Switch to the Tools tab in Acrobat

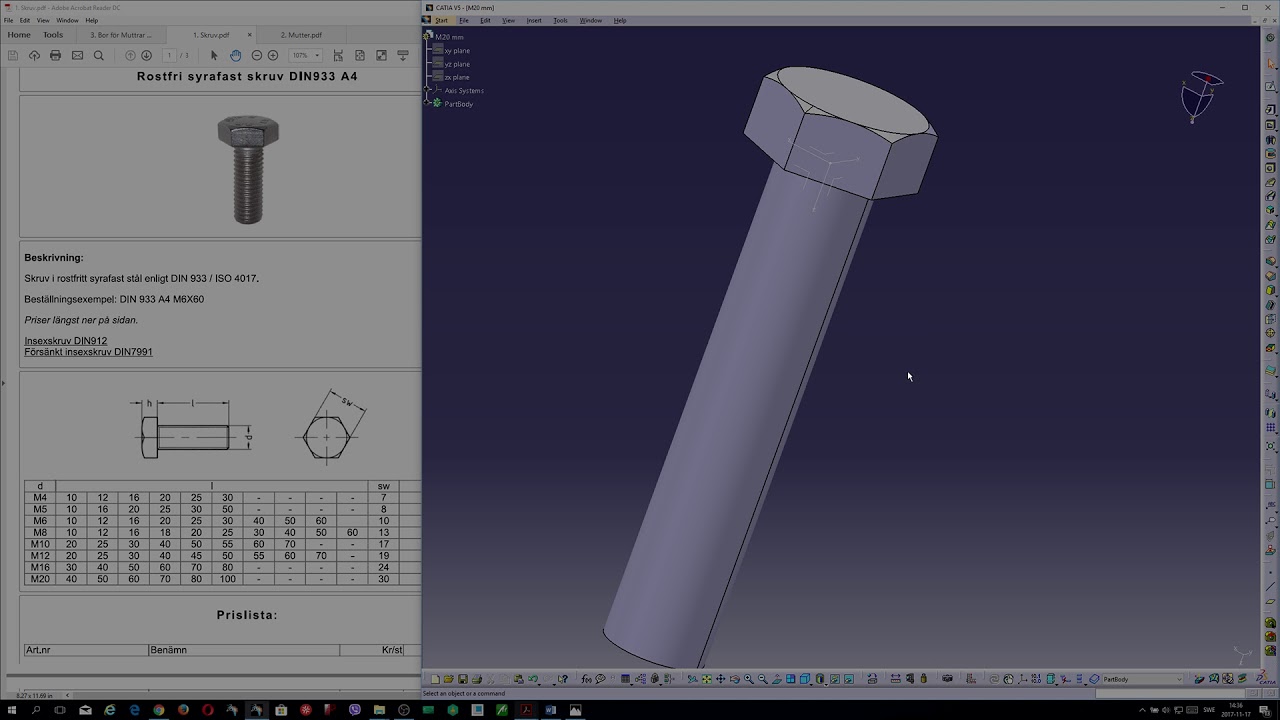(53, 35)
